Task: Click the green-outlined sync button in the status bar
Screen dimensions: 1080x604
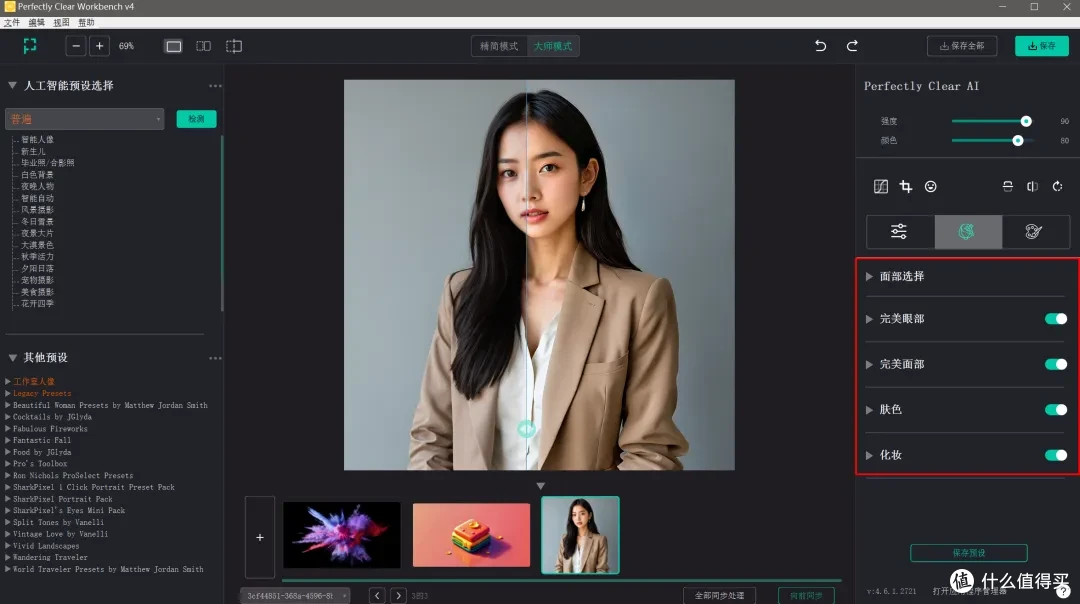Action: pos(806,596)
